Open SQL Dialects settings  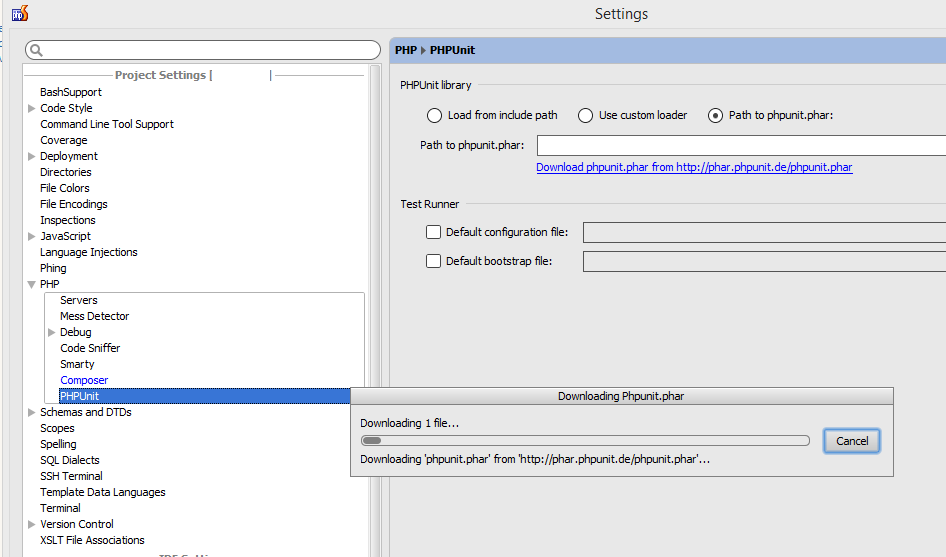[x=69, y=460]
